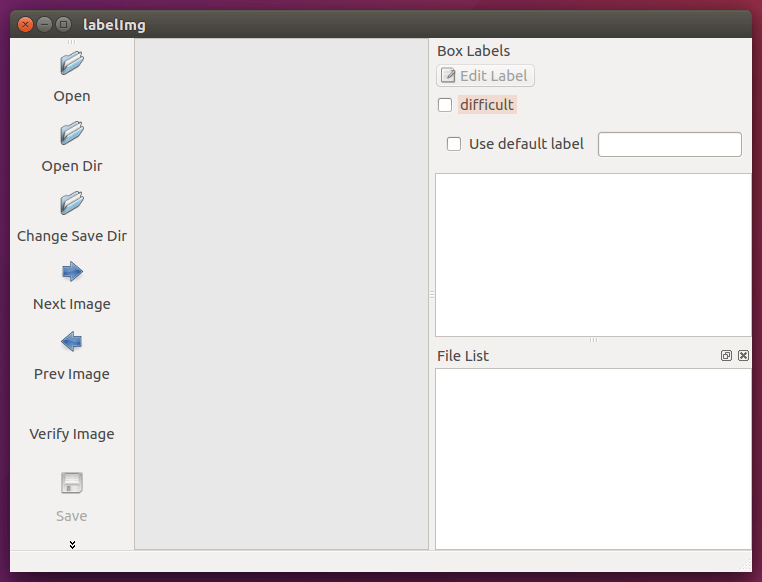Enable the Use default label checkbox
Viewport: 762px width, 582px height.
(x=454, y=144)
